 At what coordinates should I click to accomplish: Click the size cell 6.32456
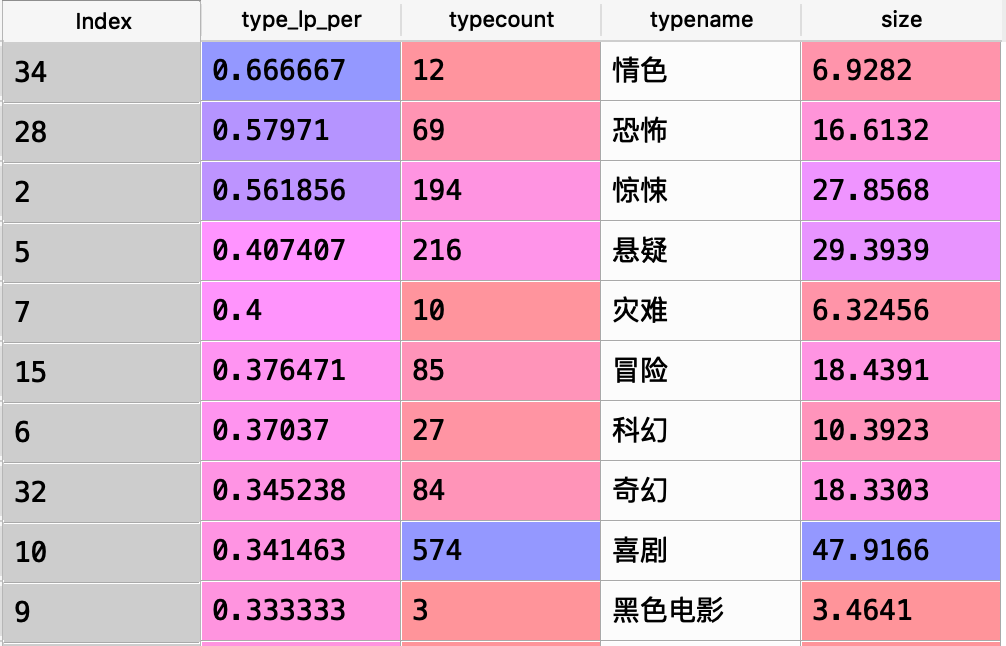click(x=901, y=311)
